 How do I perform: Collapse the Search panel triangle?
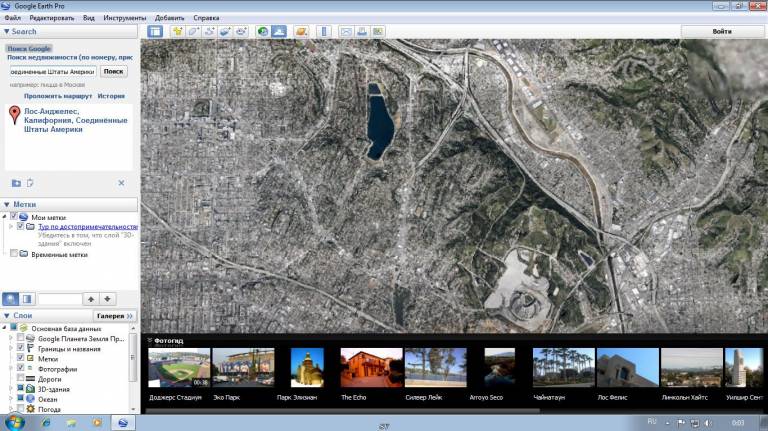click(6, 31)
